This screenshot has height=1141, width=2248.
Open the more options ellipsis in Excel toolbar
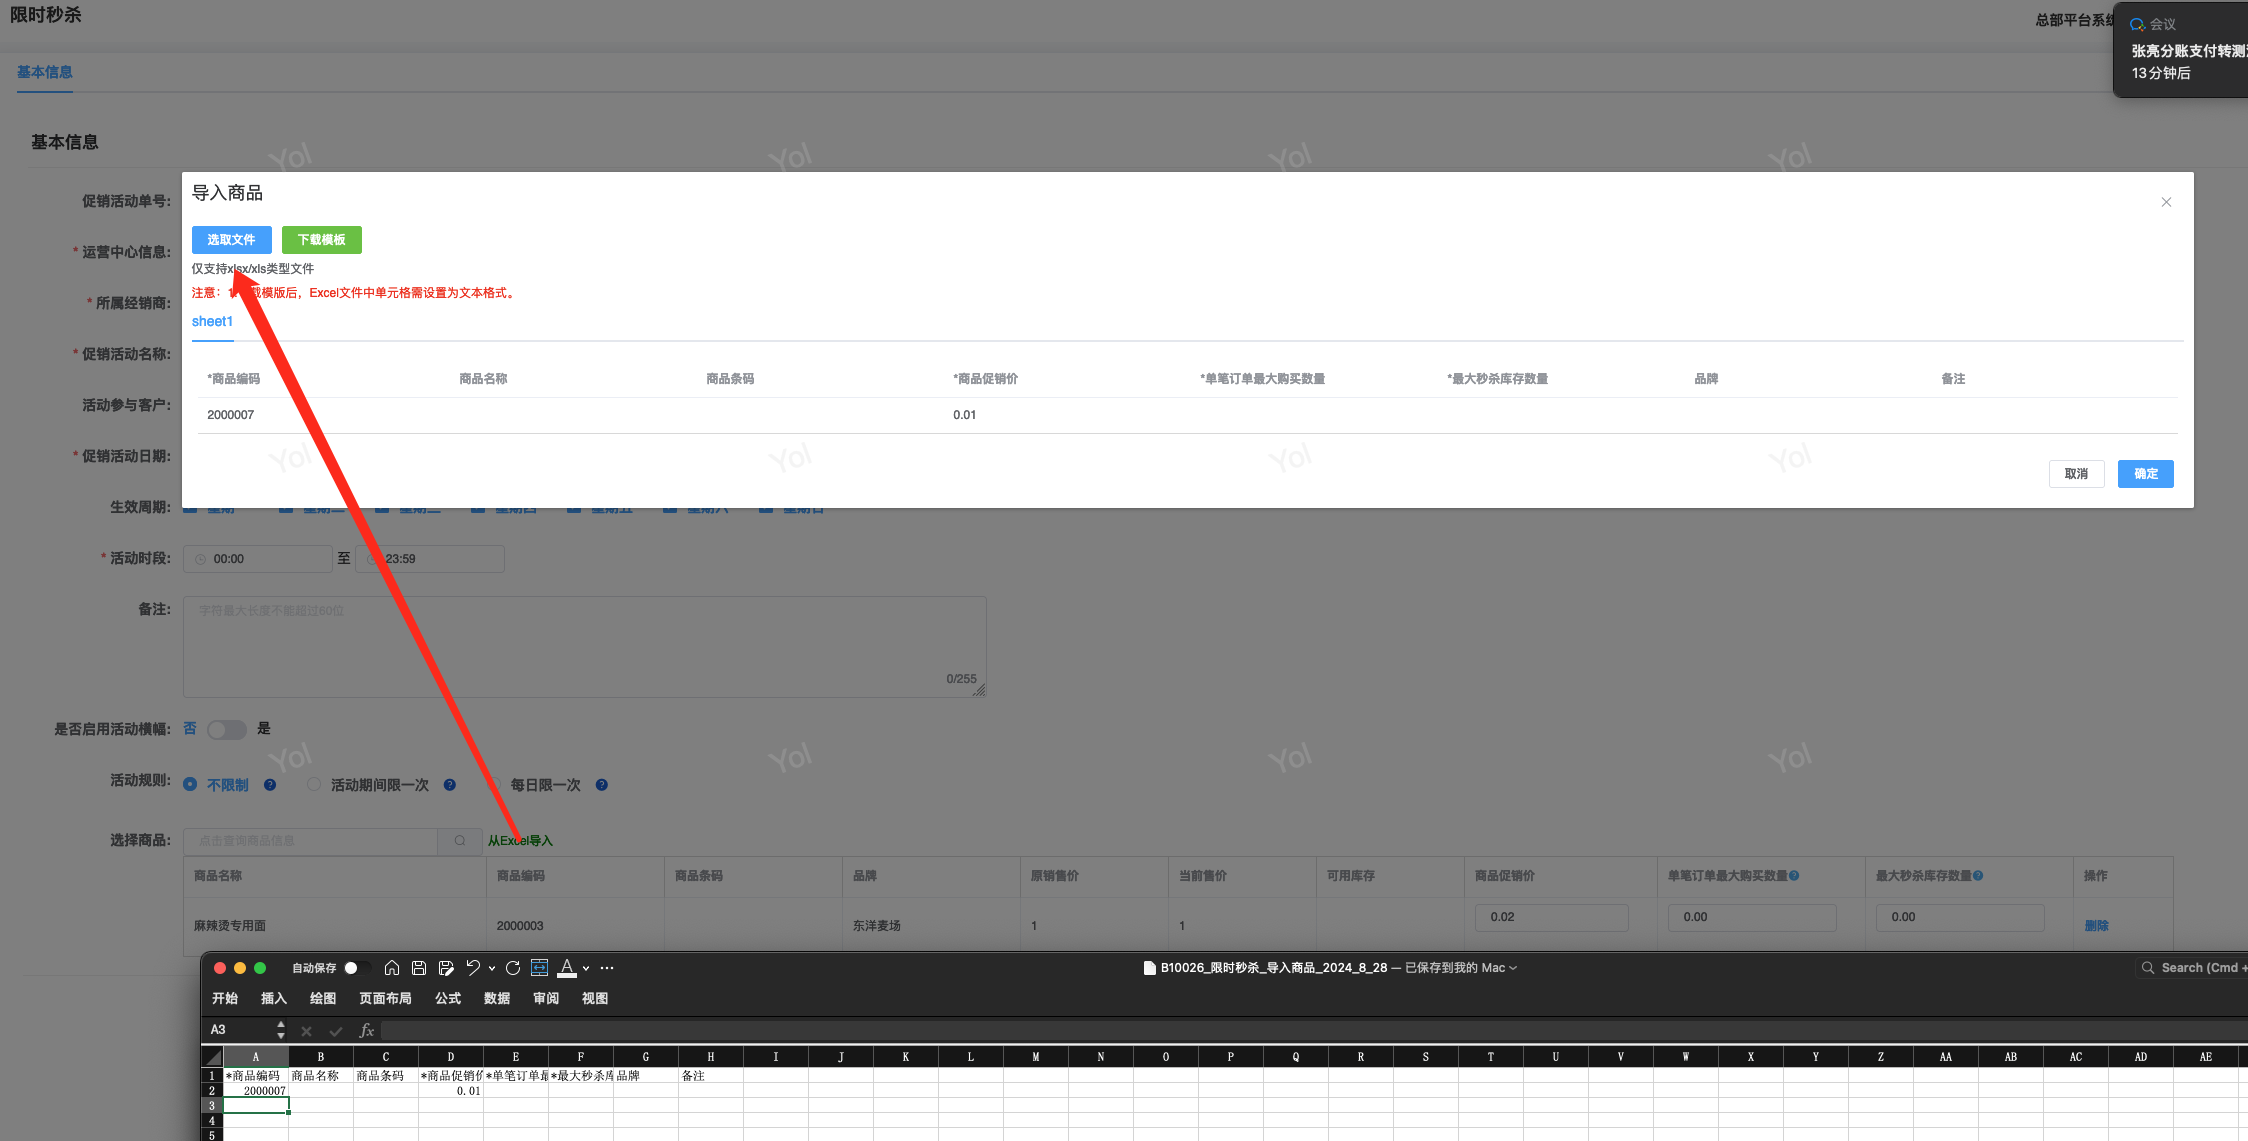[607, 968]
